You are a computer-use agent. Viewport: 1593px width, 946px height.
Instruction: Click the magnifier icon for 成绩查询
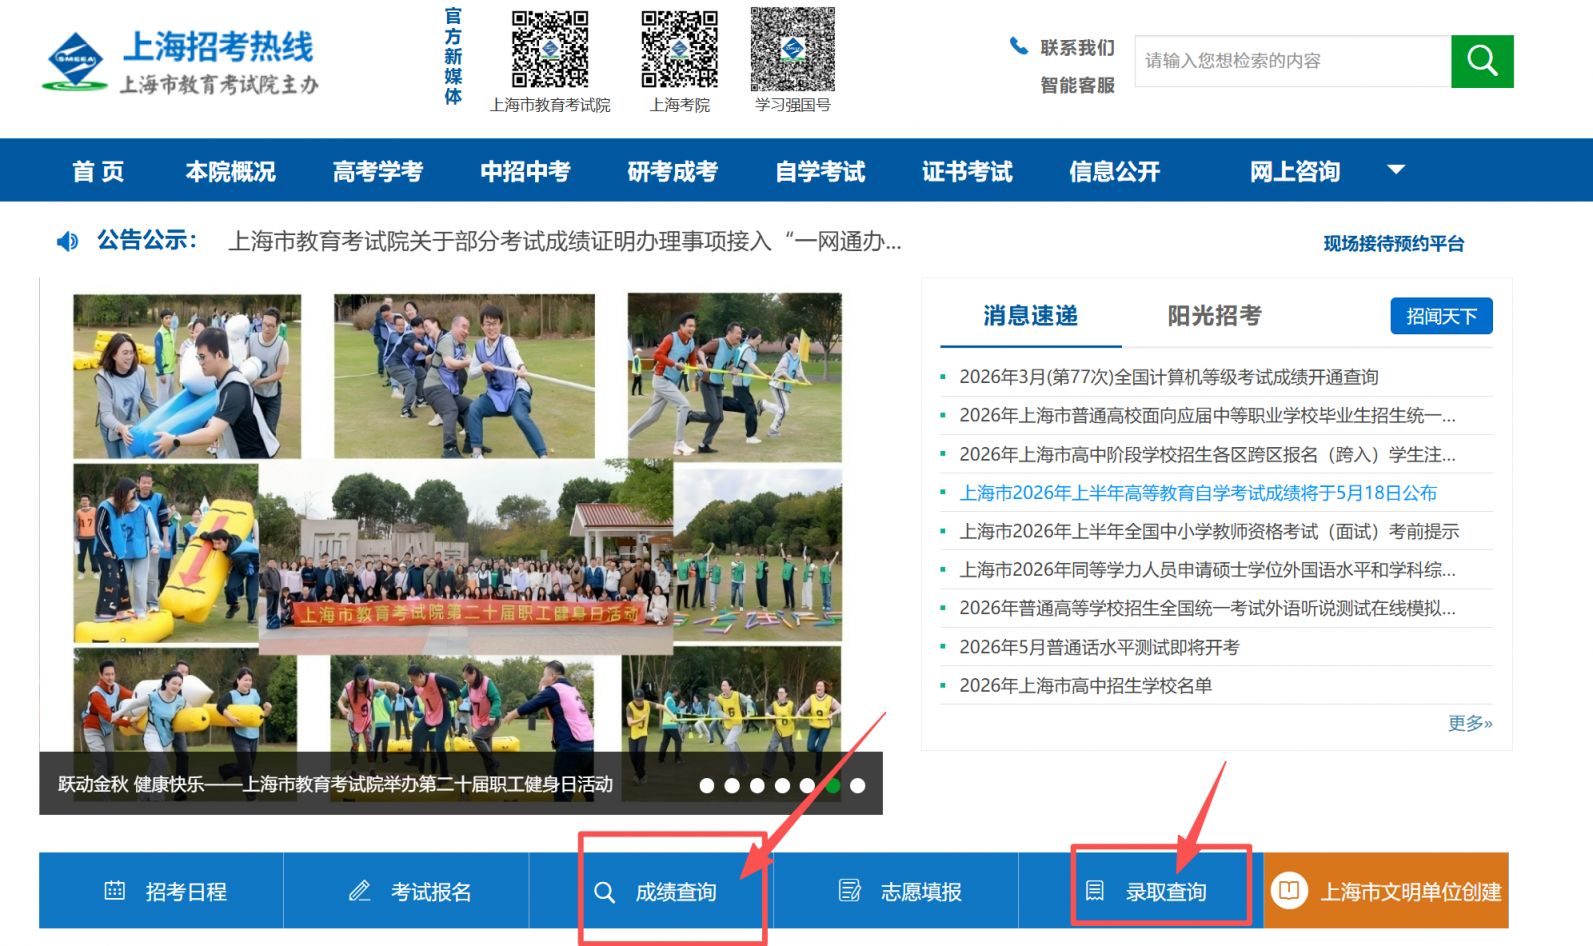(x=604, y=891)
